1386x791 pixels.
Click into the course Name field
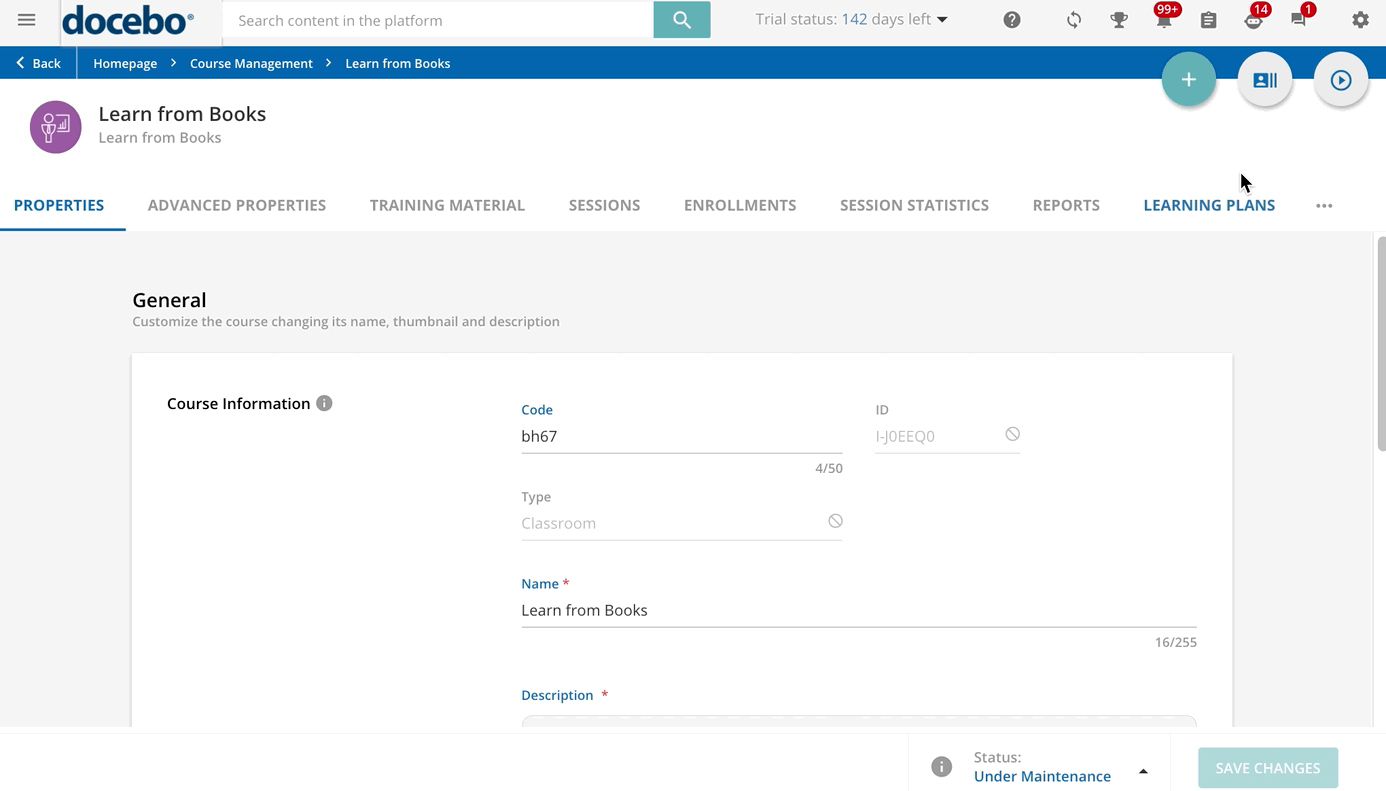tap(858, 610)
